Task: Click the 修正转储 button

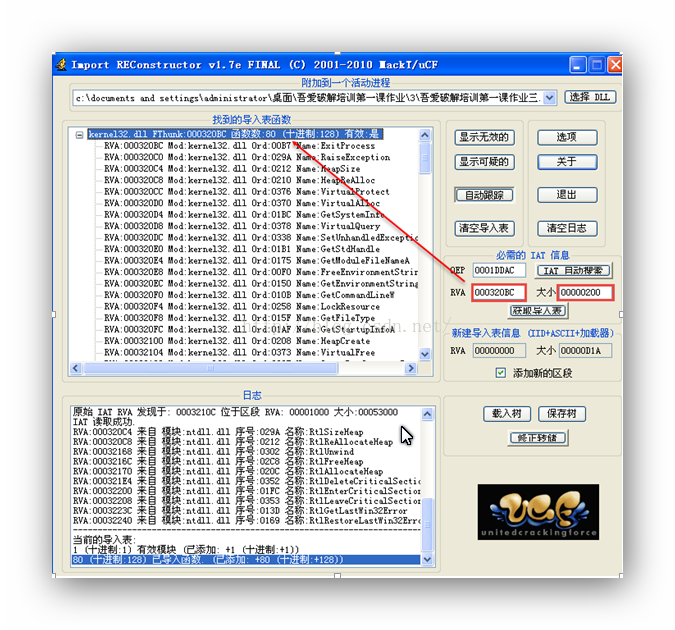Action: pyautogui.click(x=538, y=438)
